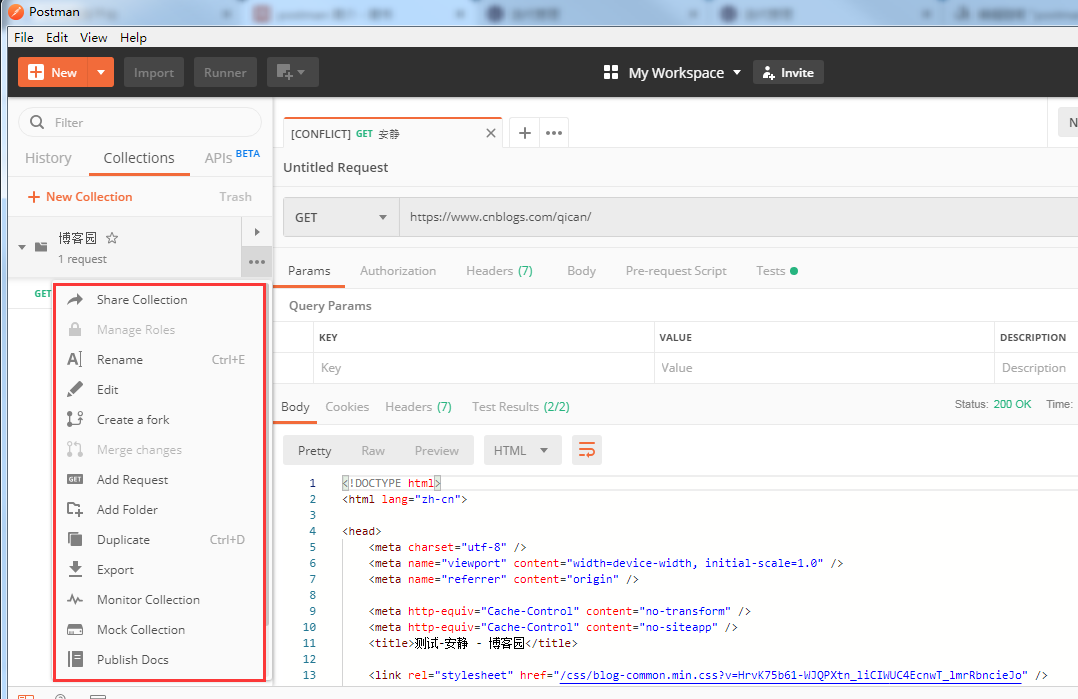Click the Invite button
Image resolution: width=1078 pixels, height=699 pixels.
[789, 72]
